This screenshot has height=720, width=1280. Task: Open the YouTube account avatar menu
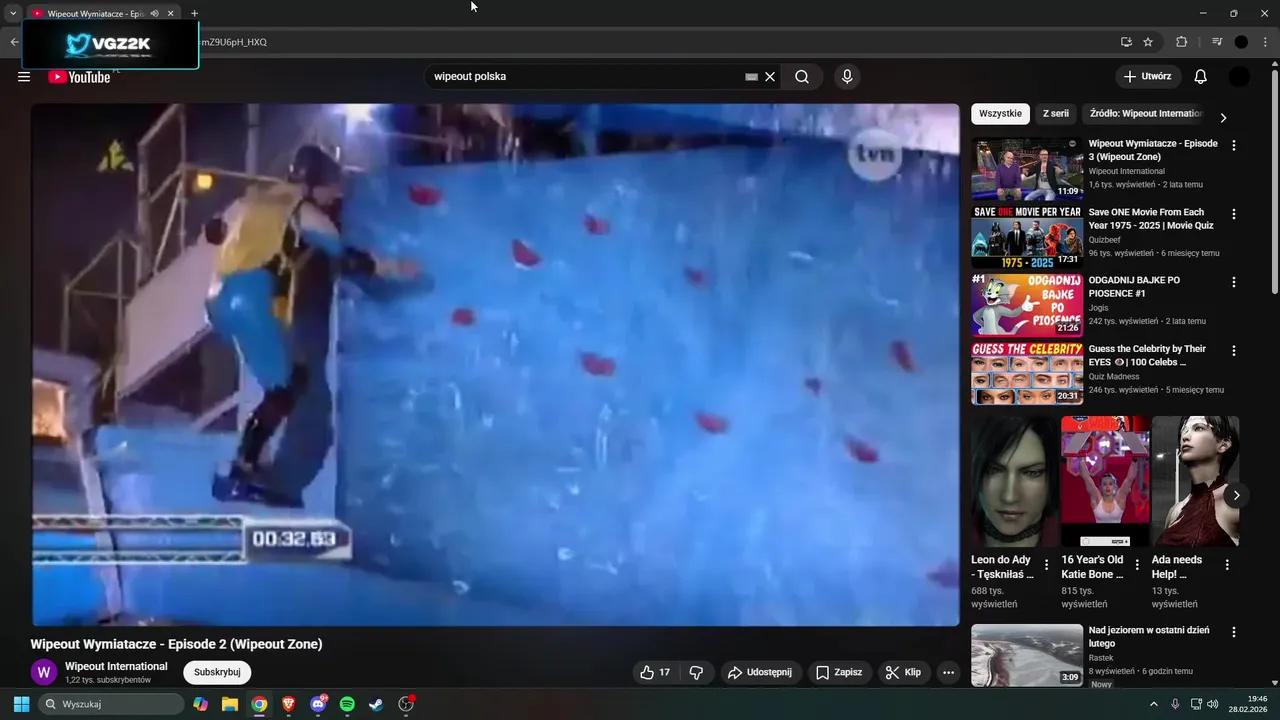[x=1239, y=77]
